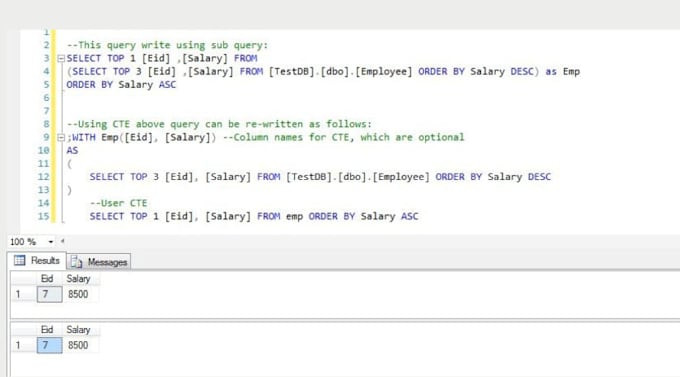Select Eid column header in first grid
Image resolution: width=680 pixels, height=377 pixels.
pyautogui.click(x=47, y=279)
